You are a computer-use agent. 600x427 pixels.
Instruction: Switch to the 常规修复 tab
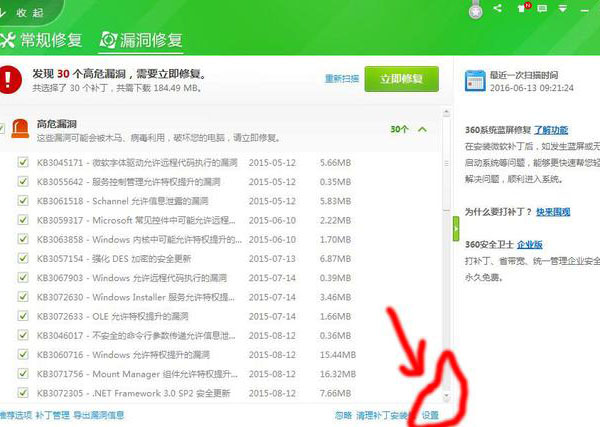tap(41, 40)
